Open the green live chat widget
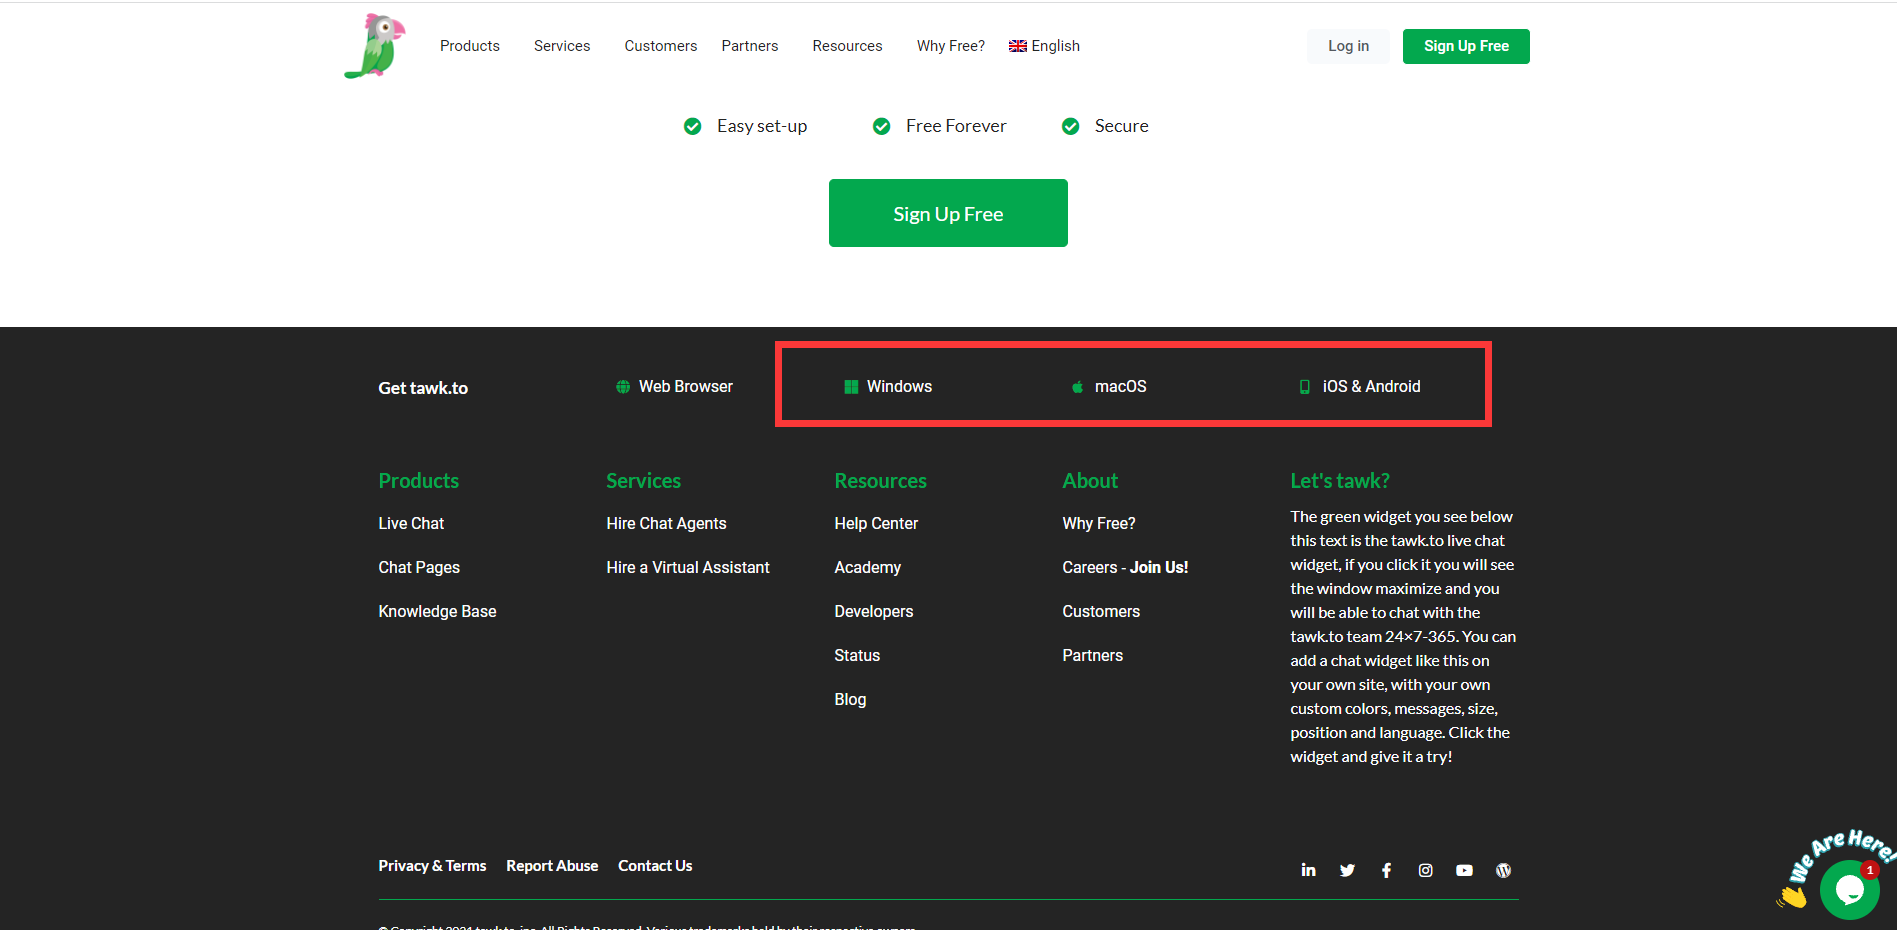This screenshot has height=930, width=1897. click(1848, 888)
